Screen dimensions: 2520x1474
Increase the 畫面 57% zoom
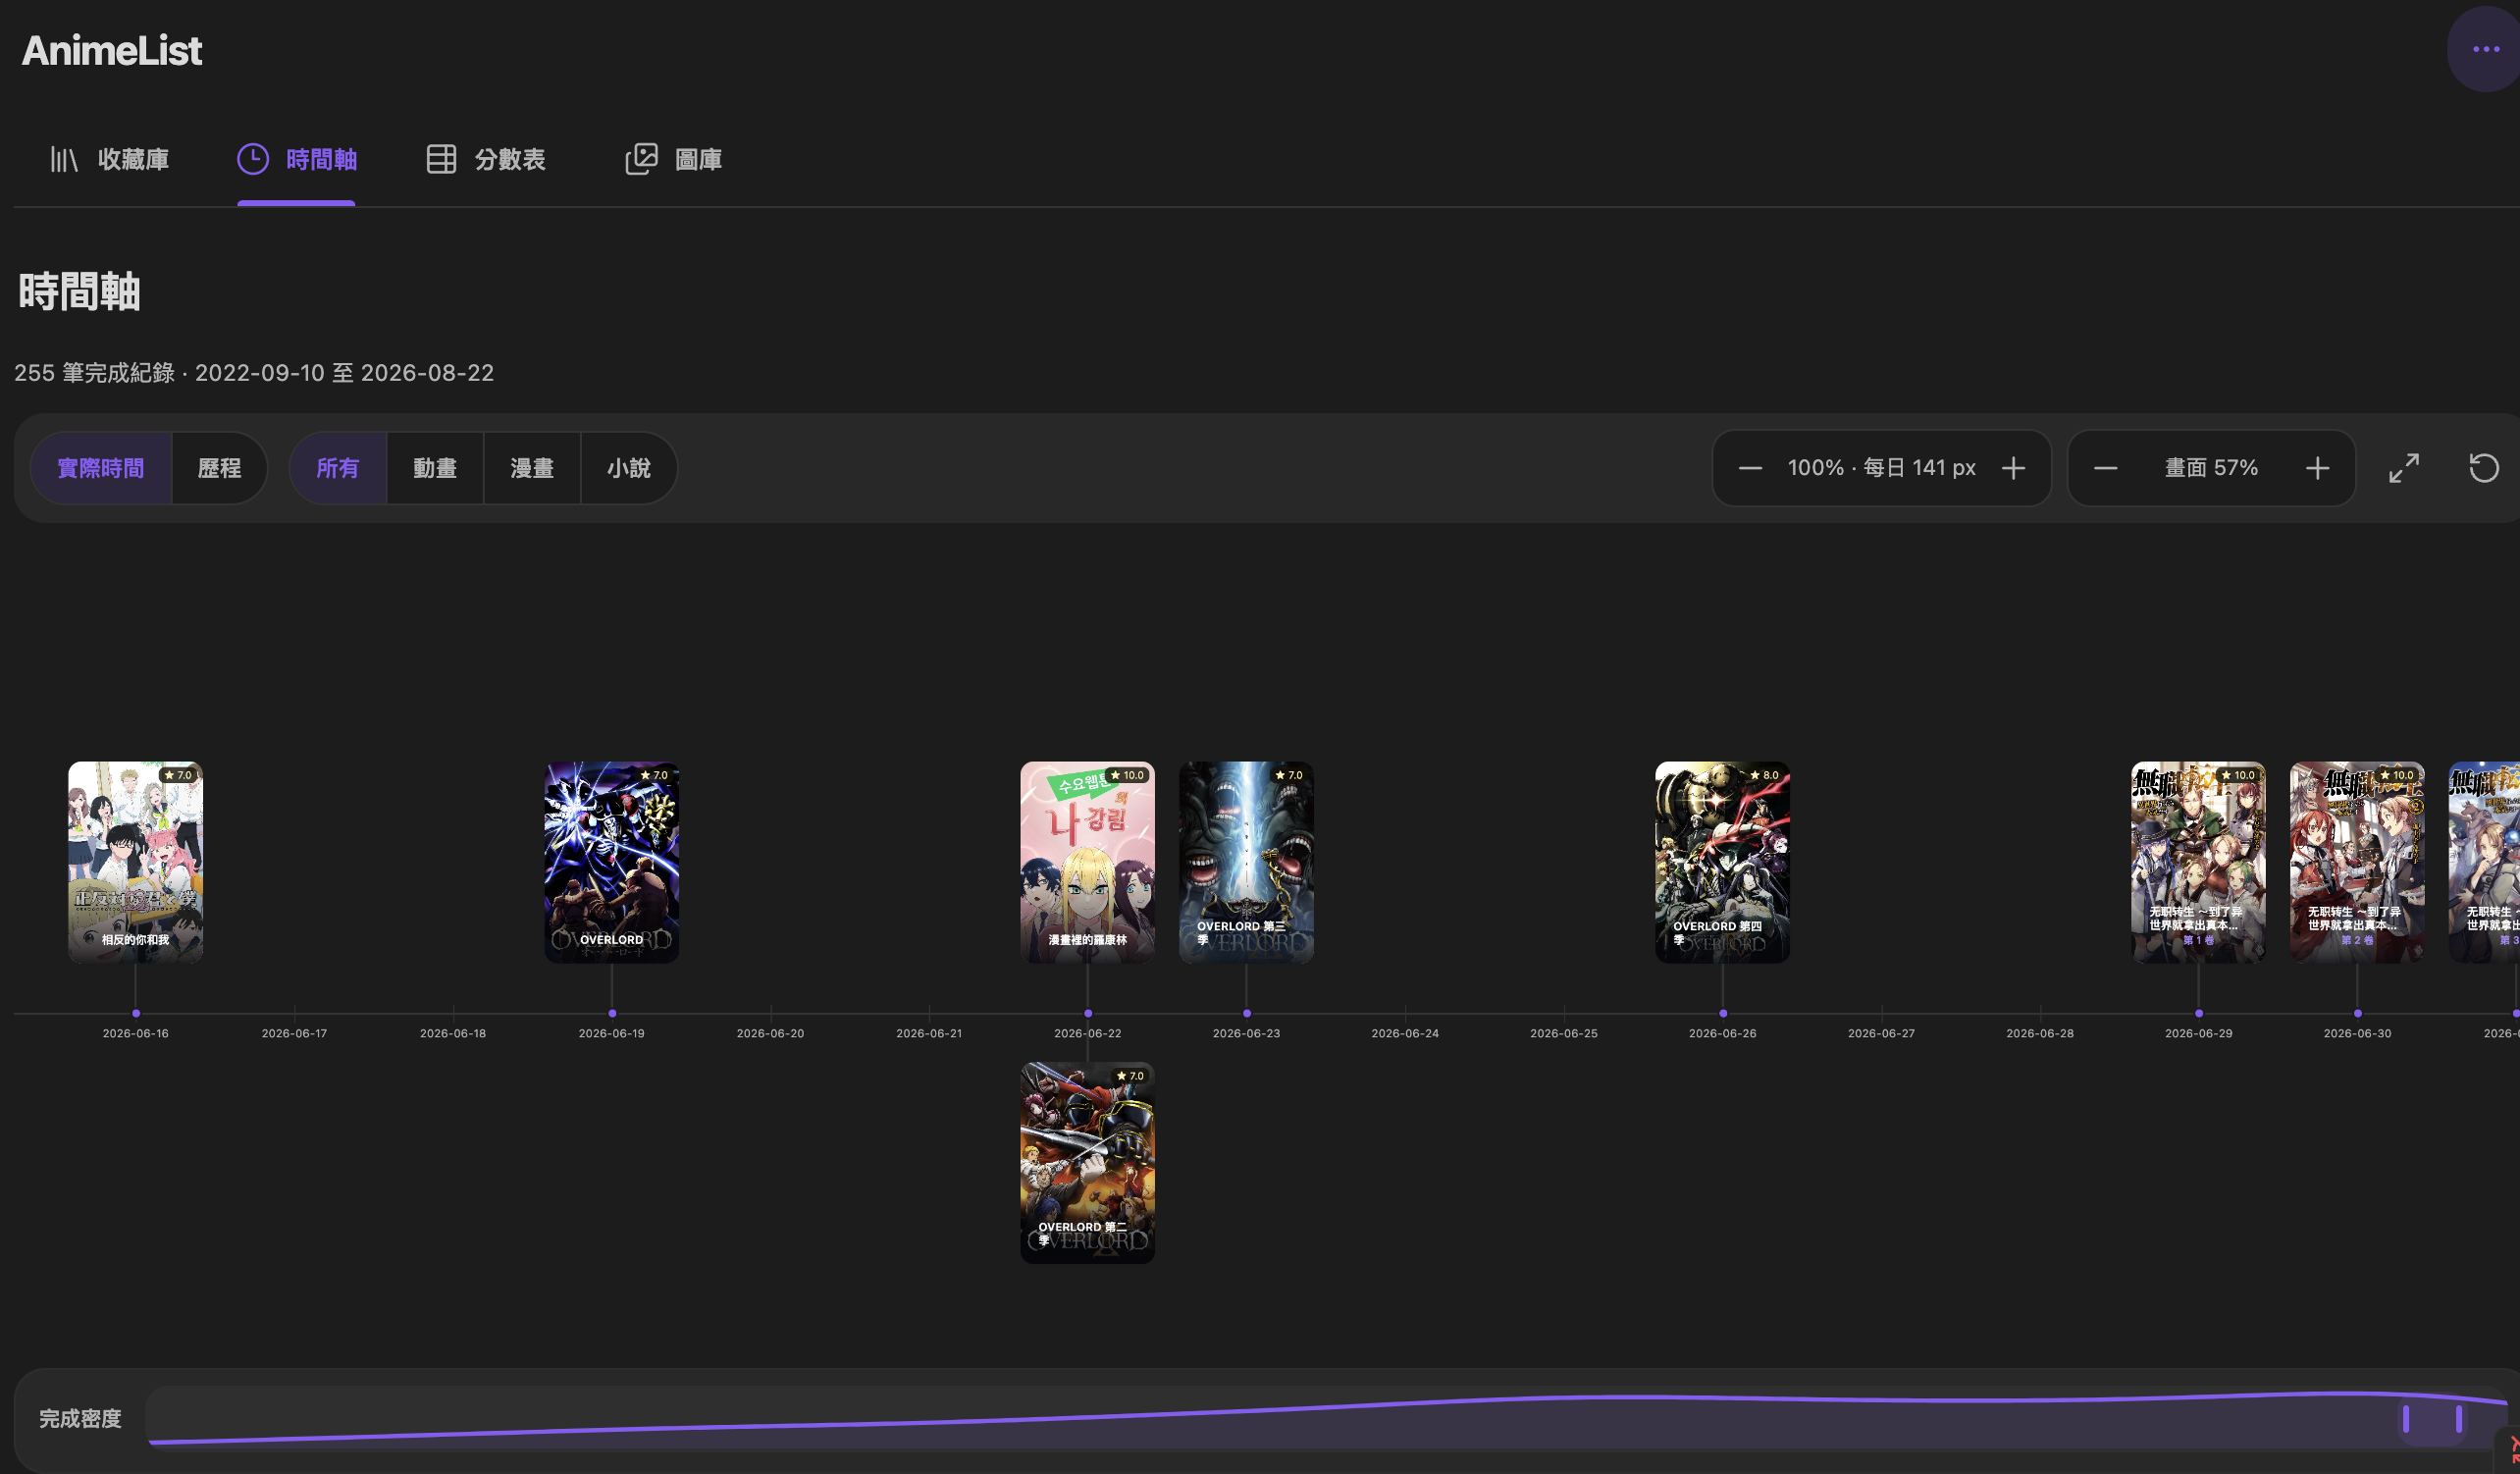point(2318,468)
